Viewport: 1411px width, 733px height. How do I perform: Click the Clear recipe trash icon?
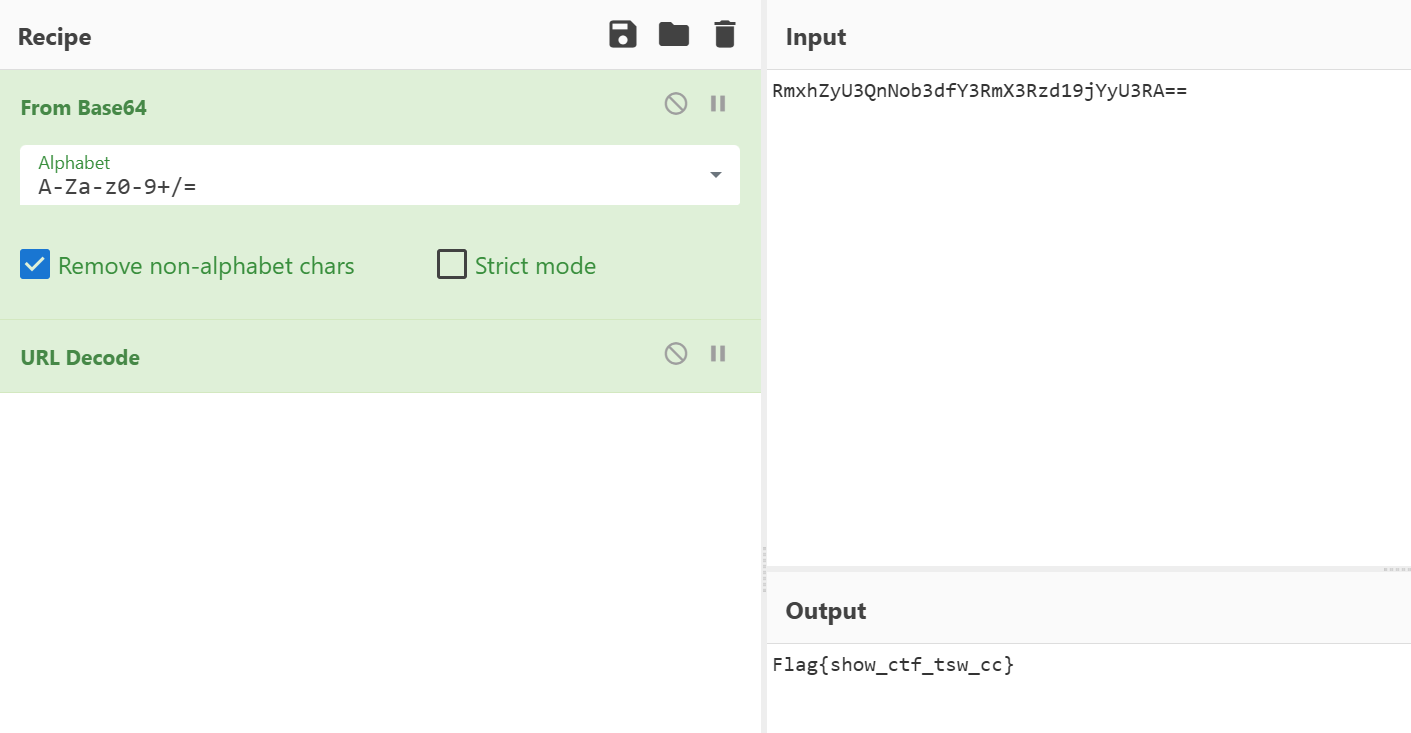click(725, 35)
